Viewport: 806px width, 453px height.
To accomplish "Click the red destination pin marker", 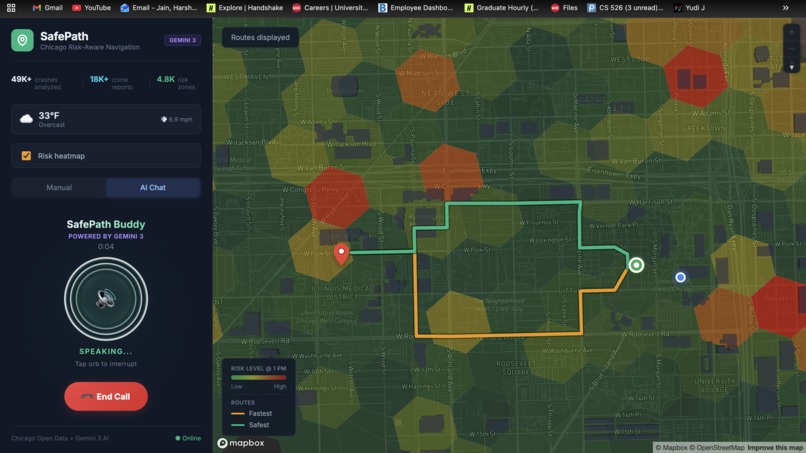I will pos(341,254).
